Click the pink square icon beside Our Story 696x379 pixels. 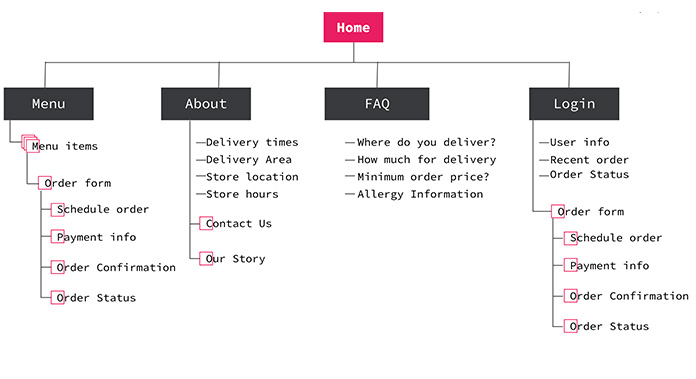tap(206, 258)
